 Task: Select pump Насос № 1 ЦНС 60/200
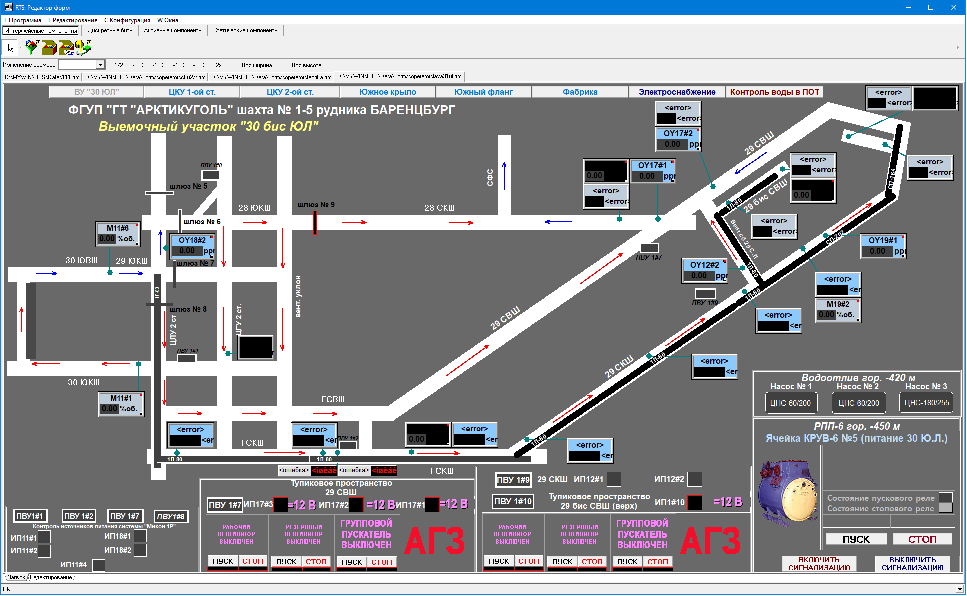[791, 403]
